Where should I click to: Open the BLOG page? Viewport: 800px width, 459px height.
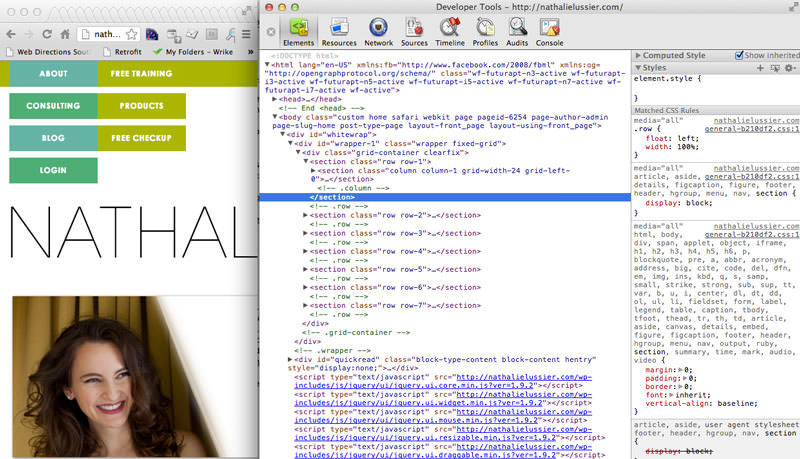(x=53, y=138)
